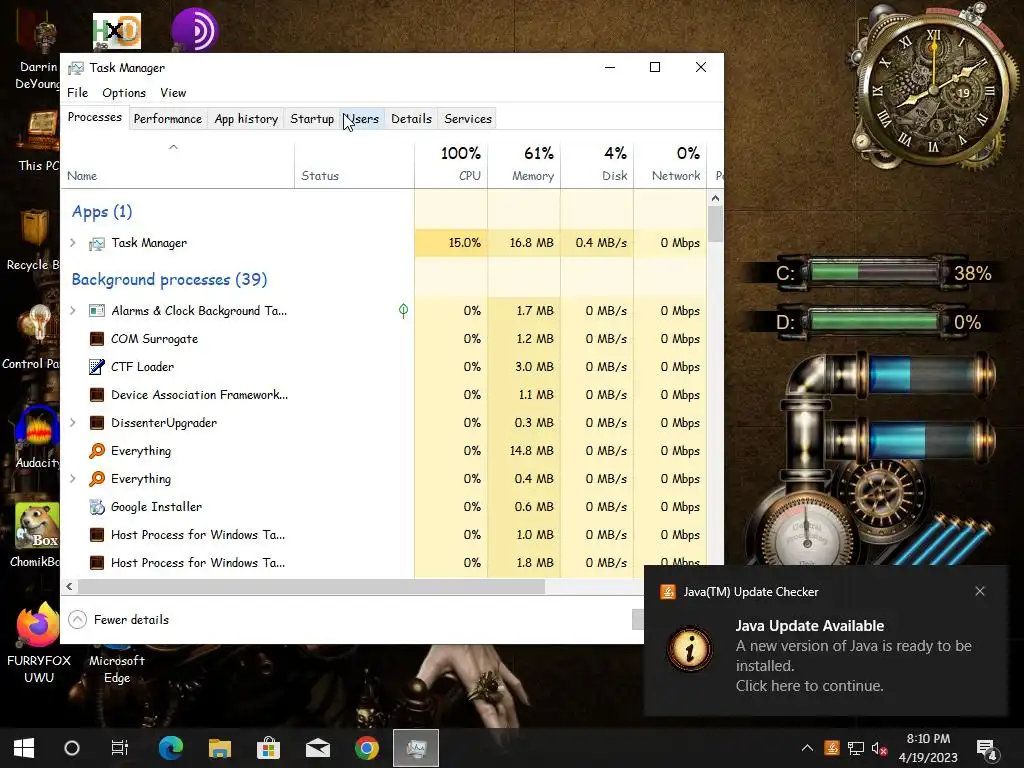Click the horizontal scrollbar left arrow

point(69,586)
